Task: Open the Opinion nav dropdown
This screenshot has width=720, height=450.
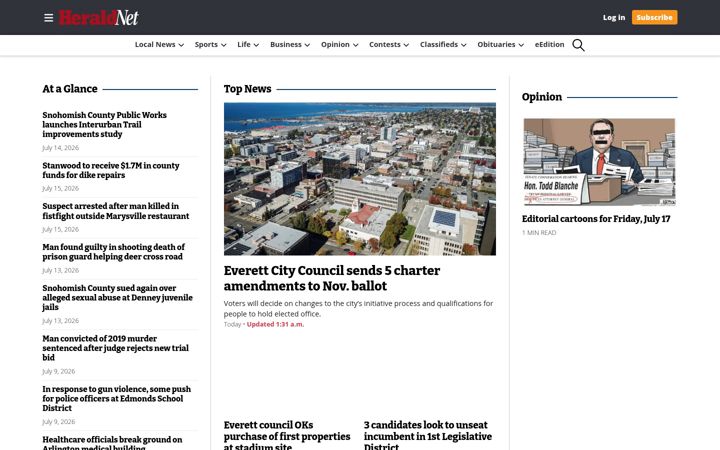Action: click(339, 45)
